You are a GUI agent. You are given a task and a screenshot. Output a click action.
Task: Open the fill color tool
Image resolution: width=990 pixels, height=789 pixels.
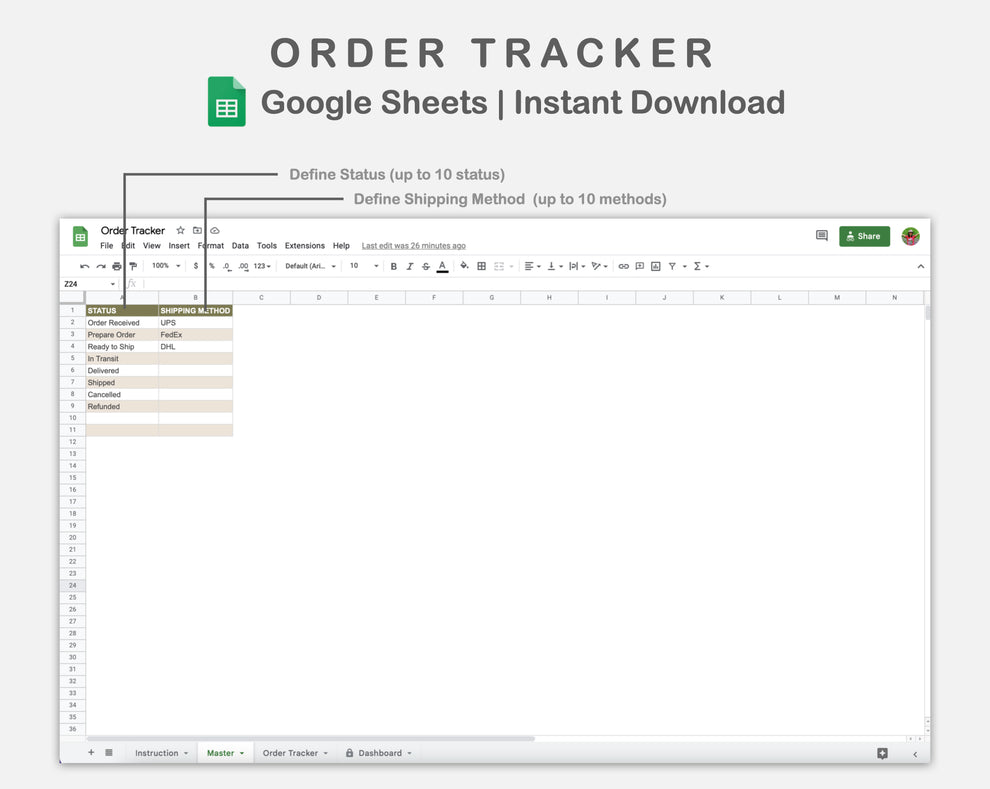point(464,266)
